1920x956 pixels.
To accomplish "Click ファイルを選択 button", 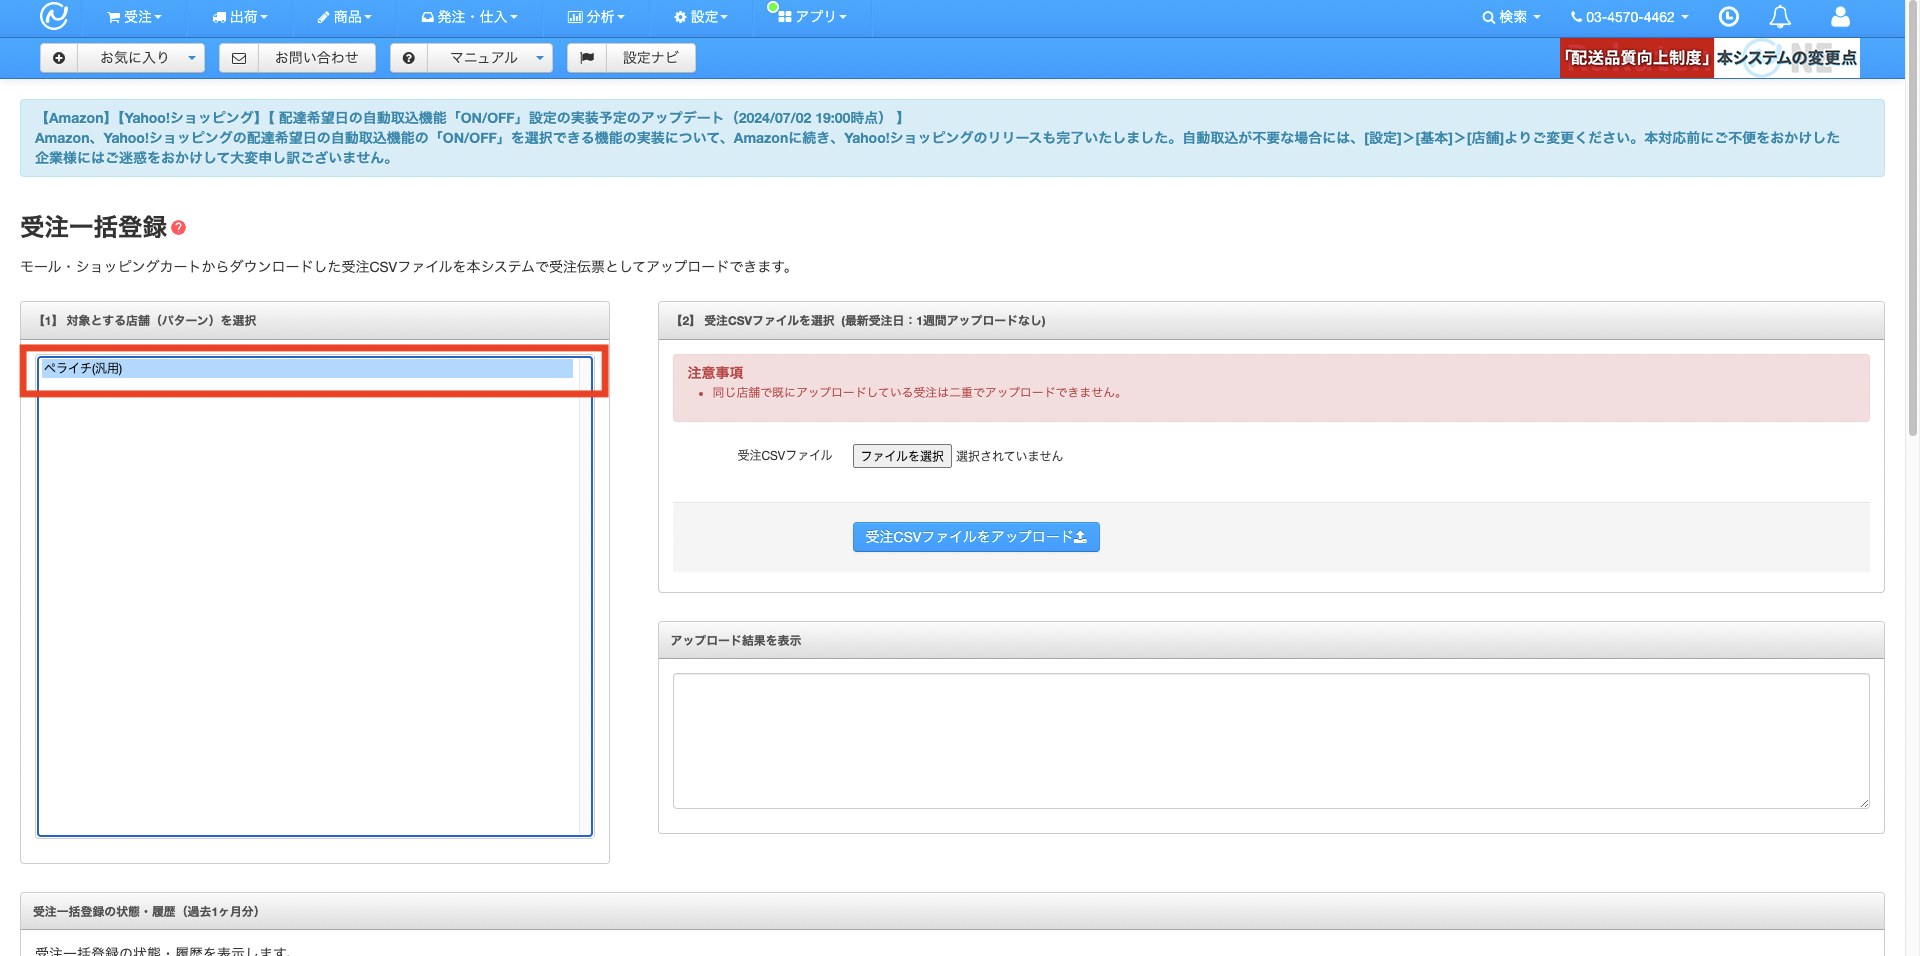I will (901, 456).
